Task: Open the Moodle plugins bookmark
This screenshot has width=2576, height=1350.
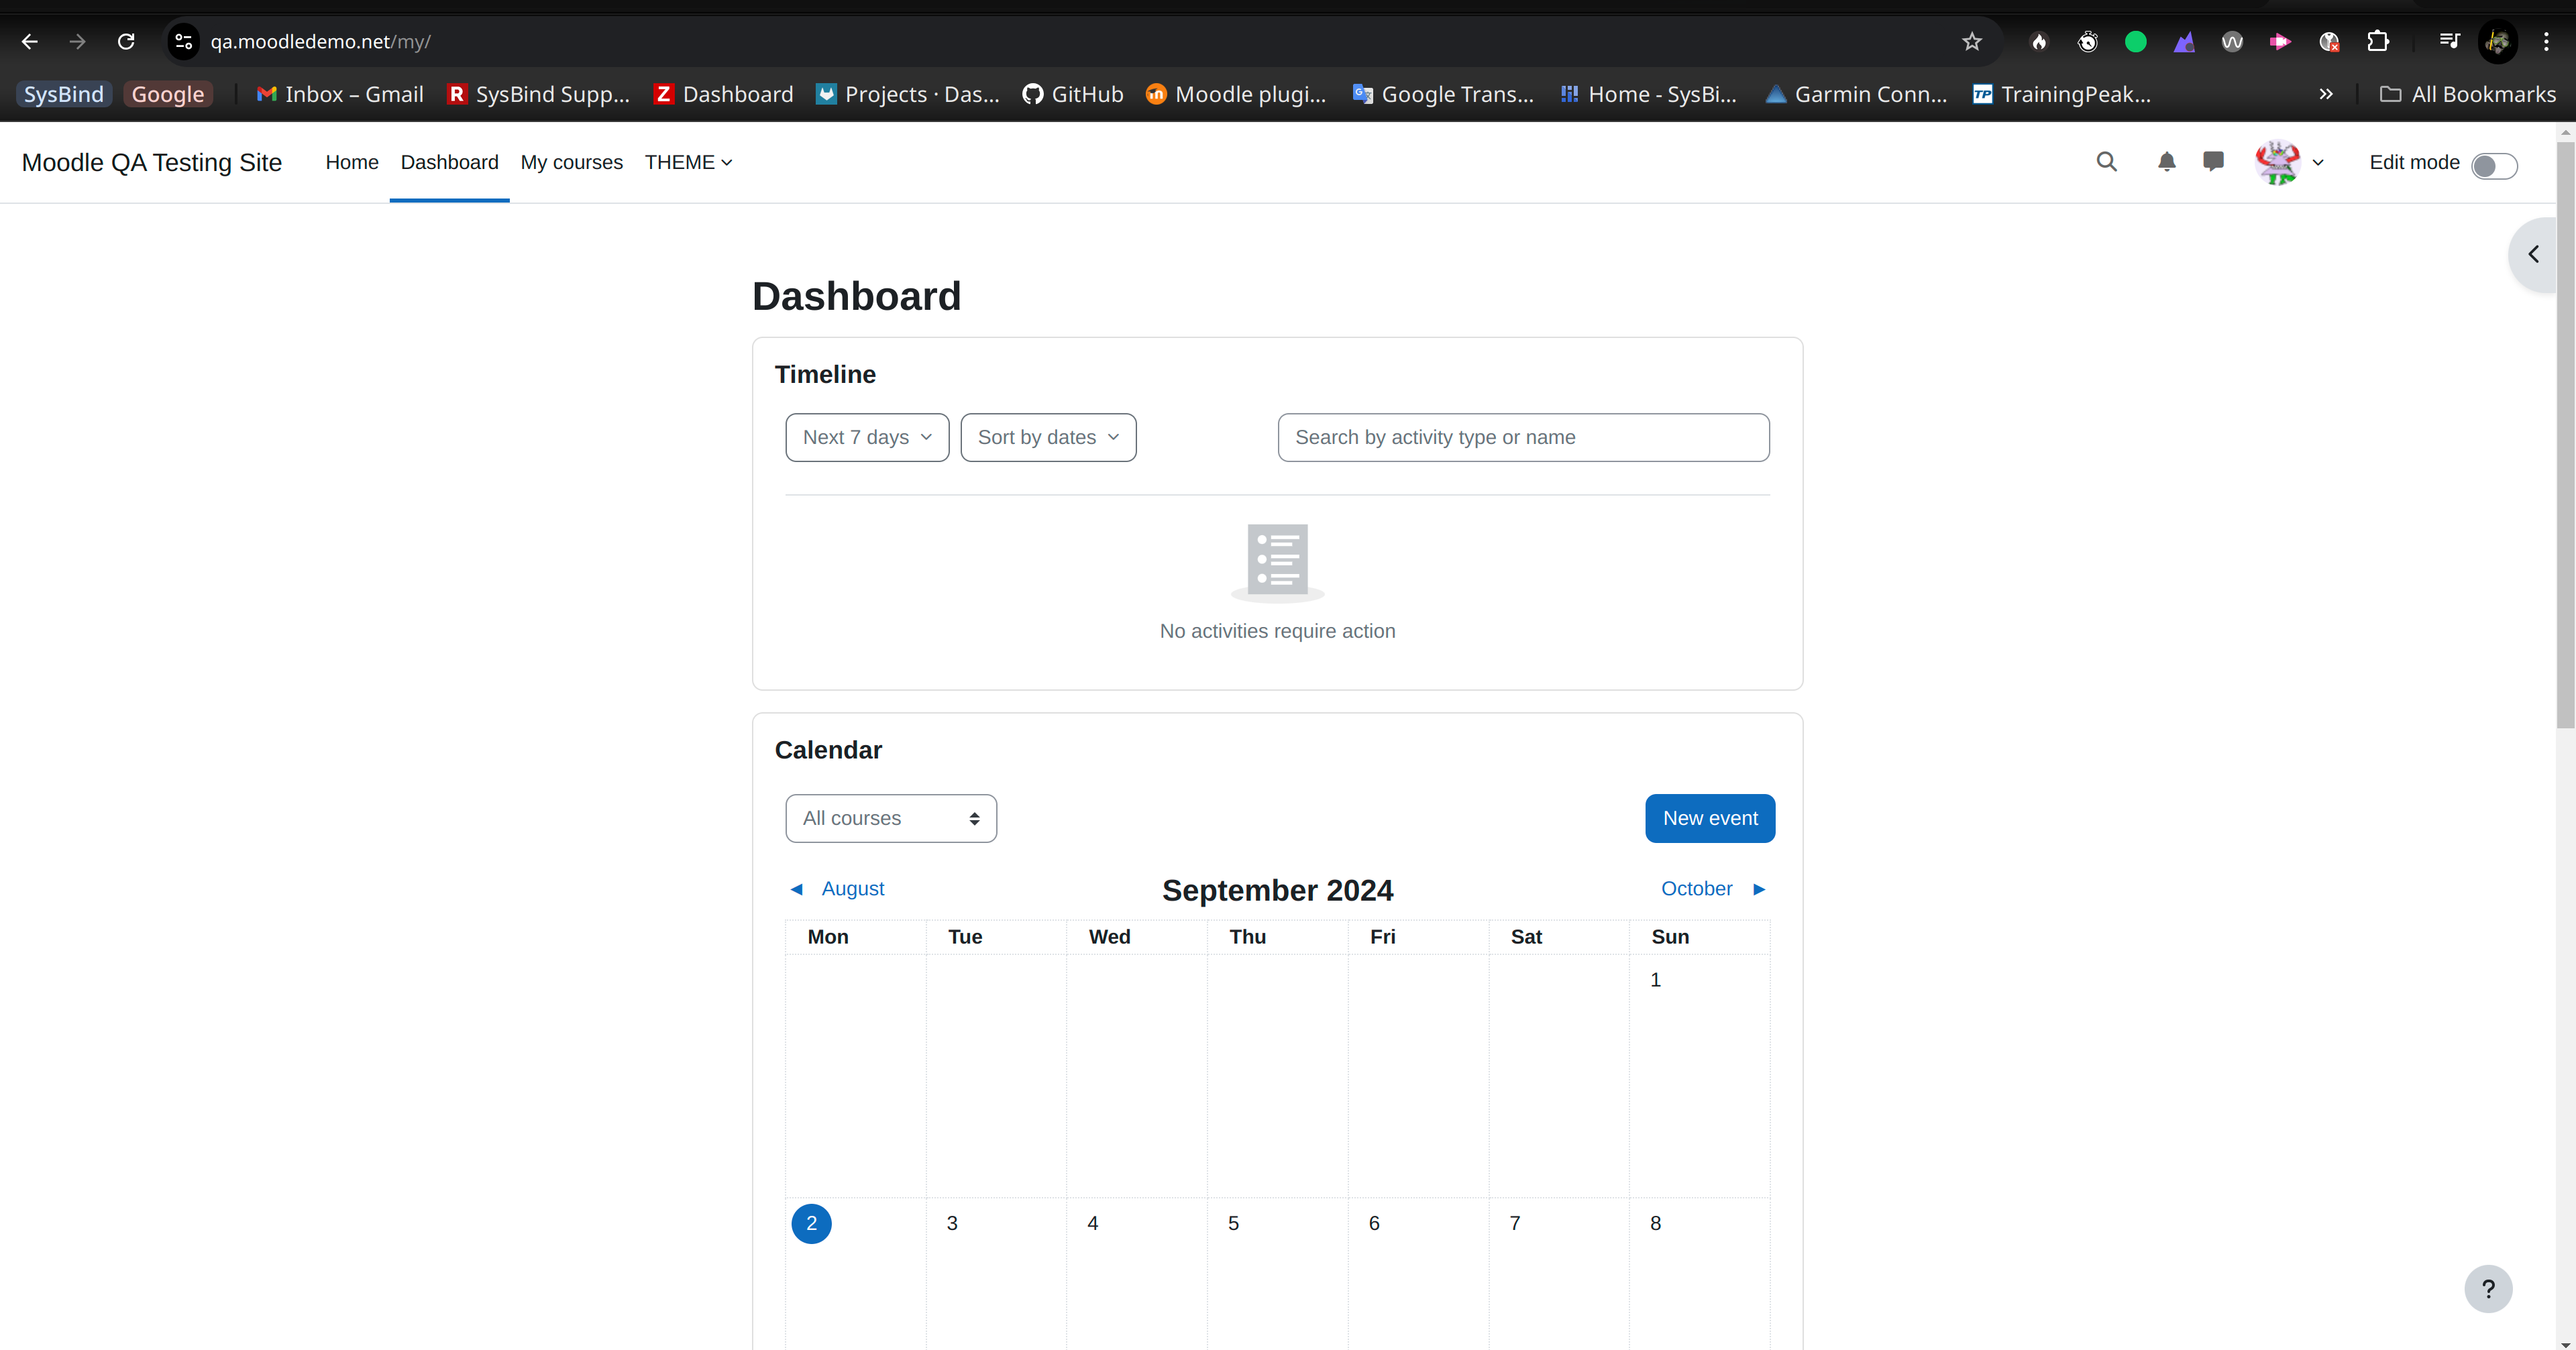Action: tap(1236, 94)
